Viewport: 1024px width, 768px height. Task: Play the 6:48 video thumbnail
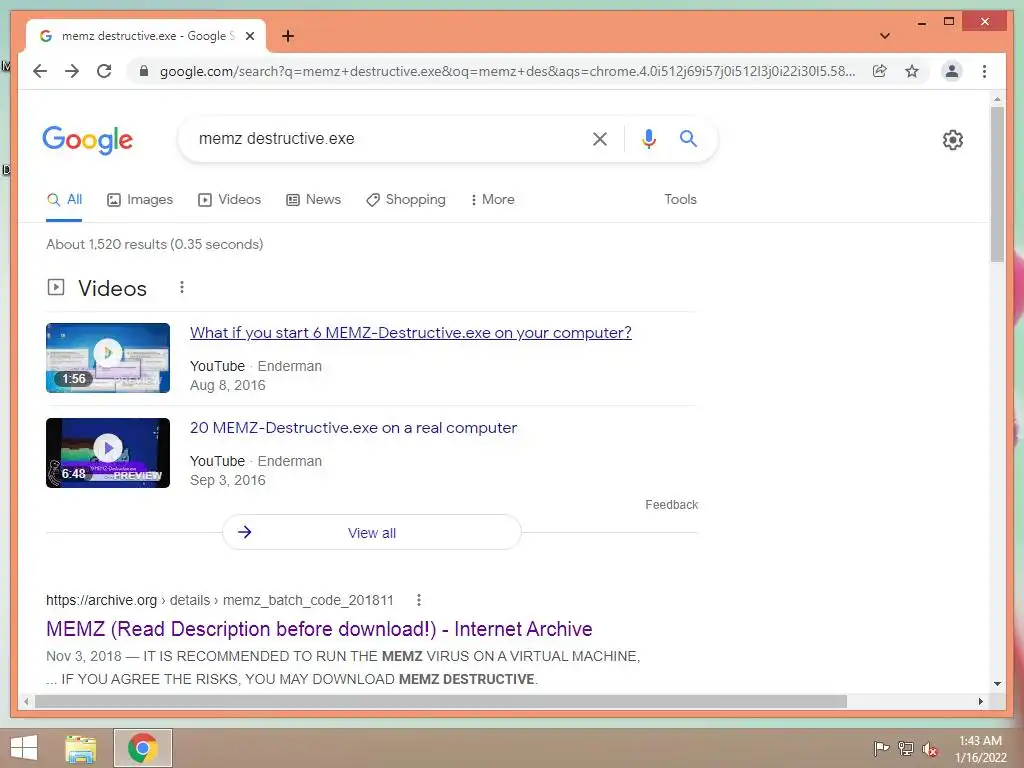coord(108,453)
